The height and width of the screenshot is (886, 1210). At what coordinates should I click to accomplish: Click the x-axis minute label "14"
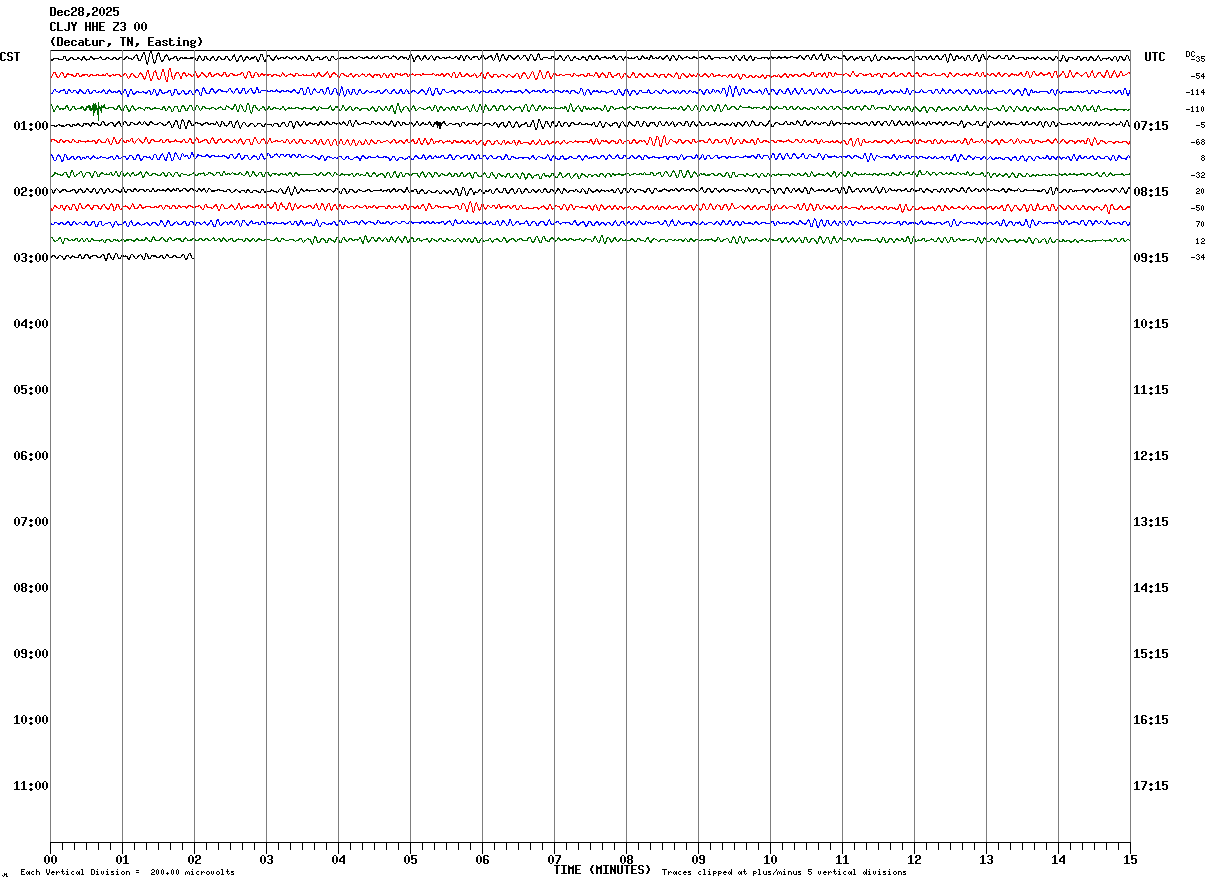click(1058, 860)
